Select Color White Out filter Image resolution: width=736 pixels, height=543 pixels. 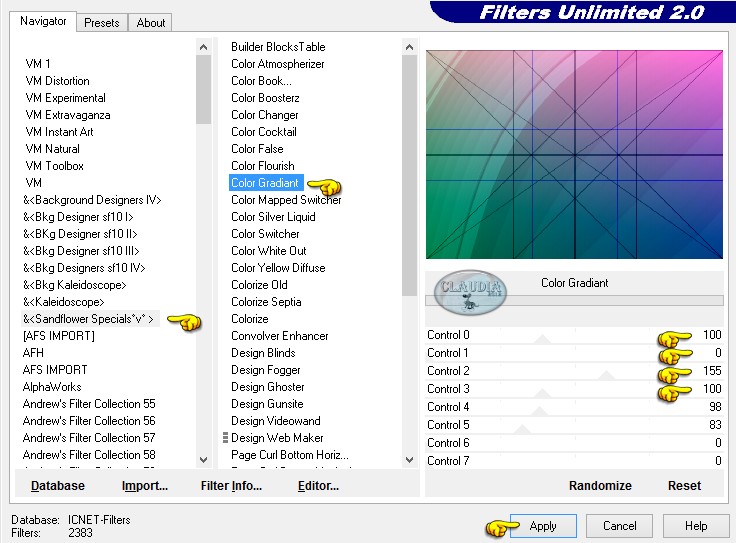pyautogui.click(x=268, y=251)
